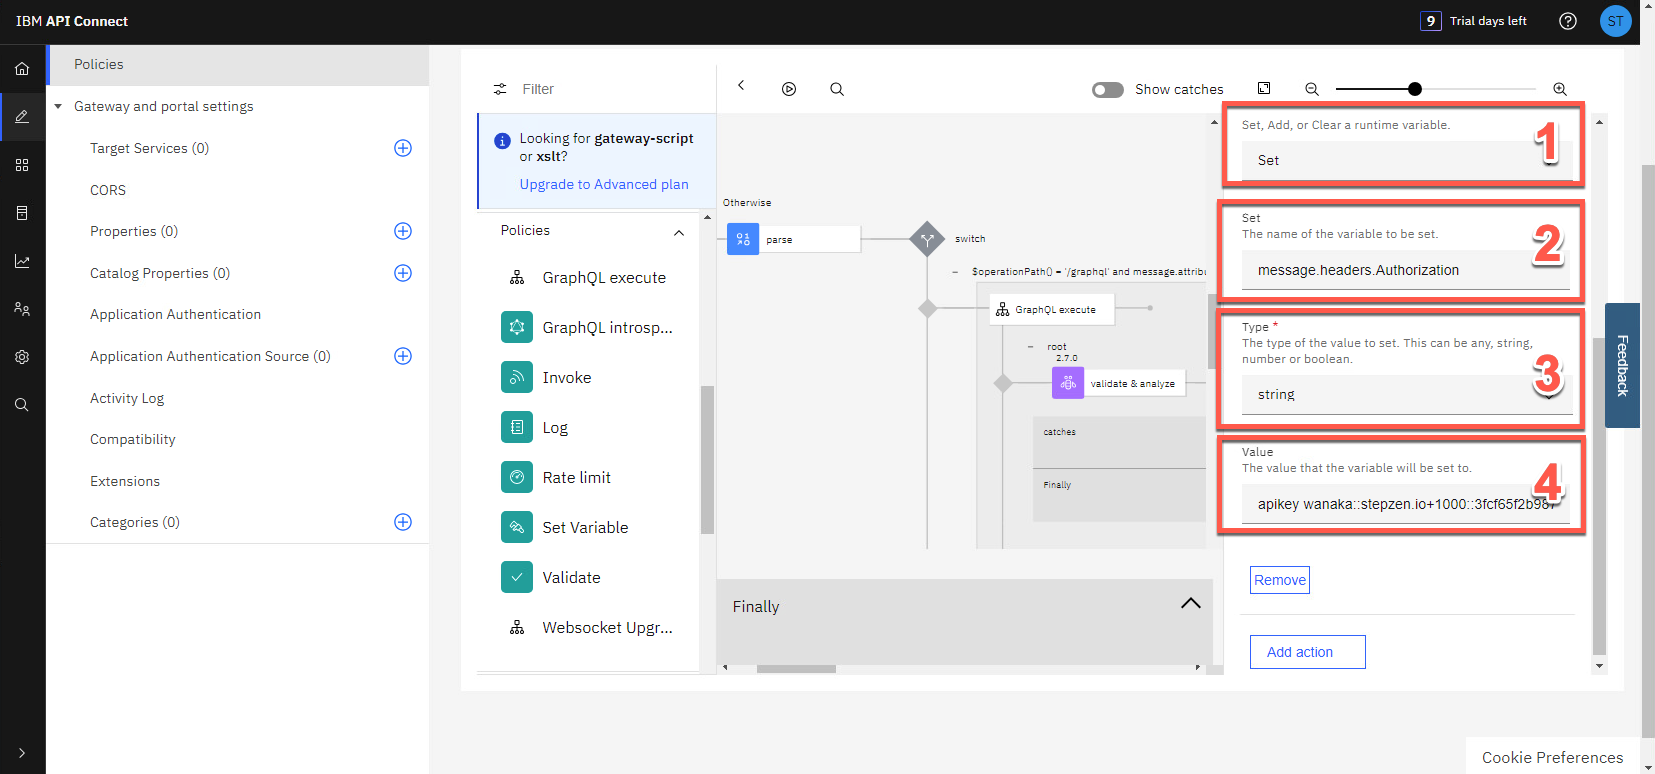1655x774 pixels.
Task: Add a new Target Service with plus icon
Action: (403, 148)
